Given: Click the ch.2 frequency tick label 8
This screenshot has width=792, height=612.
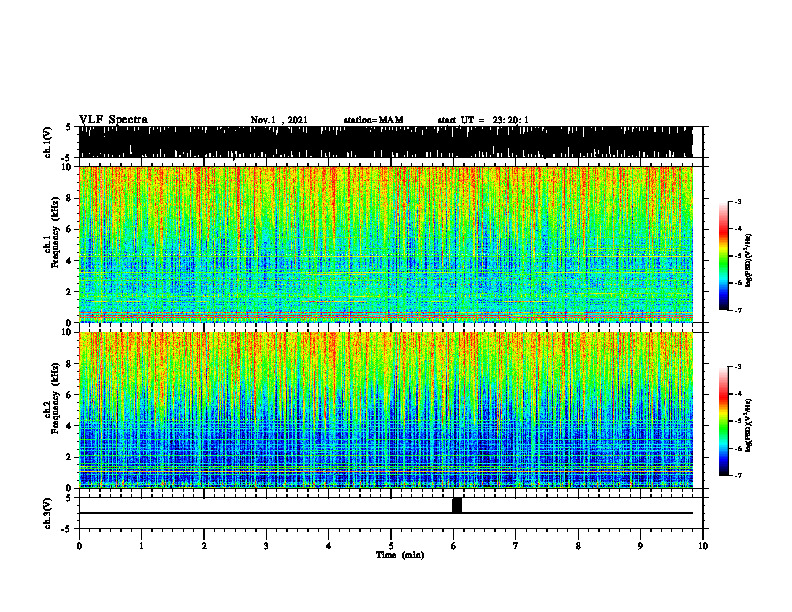Looking at the screenshot, I should pyautogui.click(x=70, y=364).
